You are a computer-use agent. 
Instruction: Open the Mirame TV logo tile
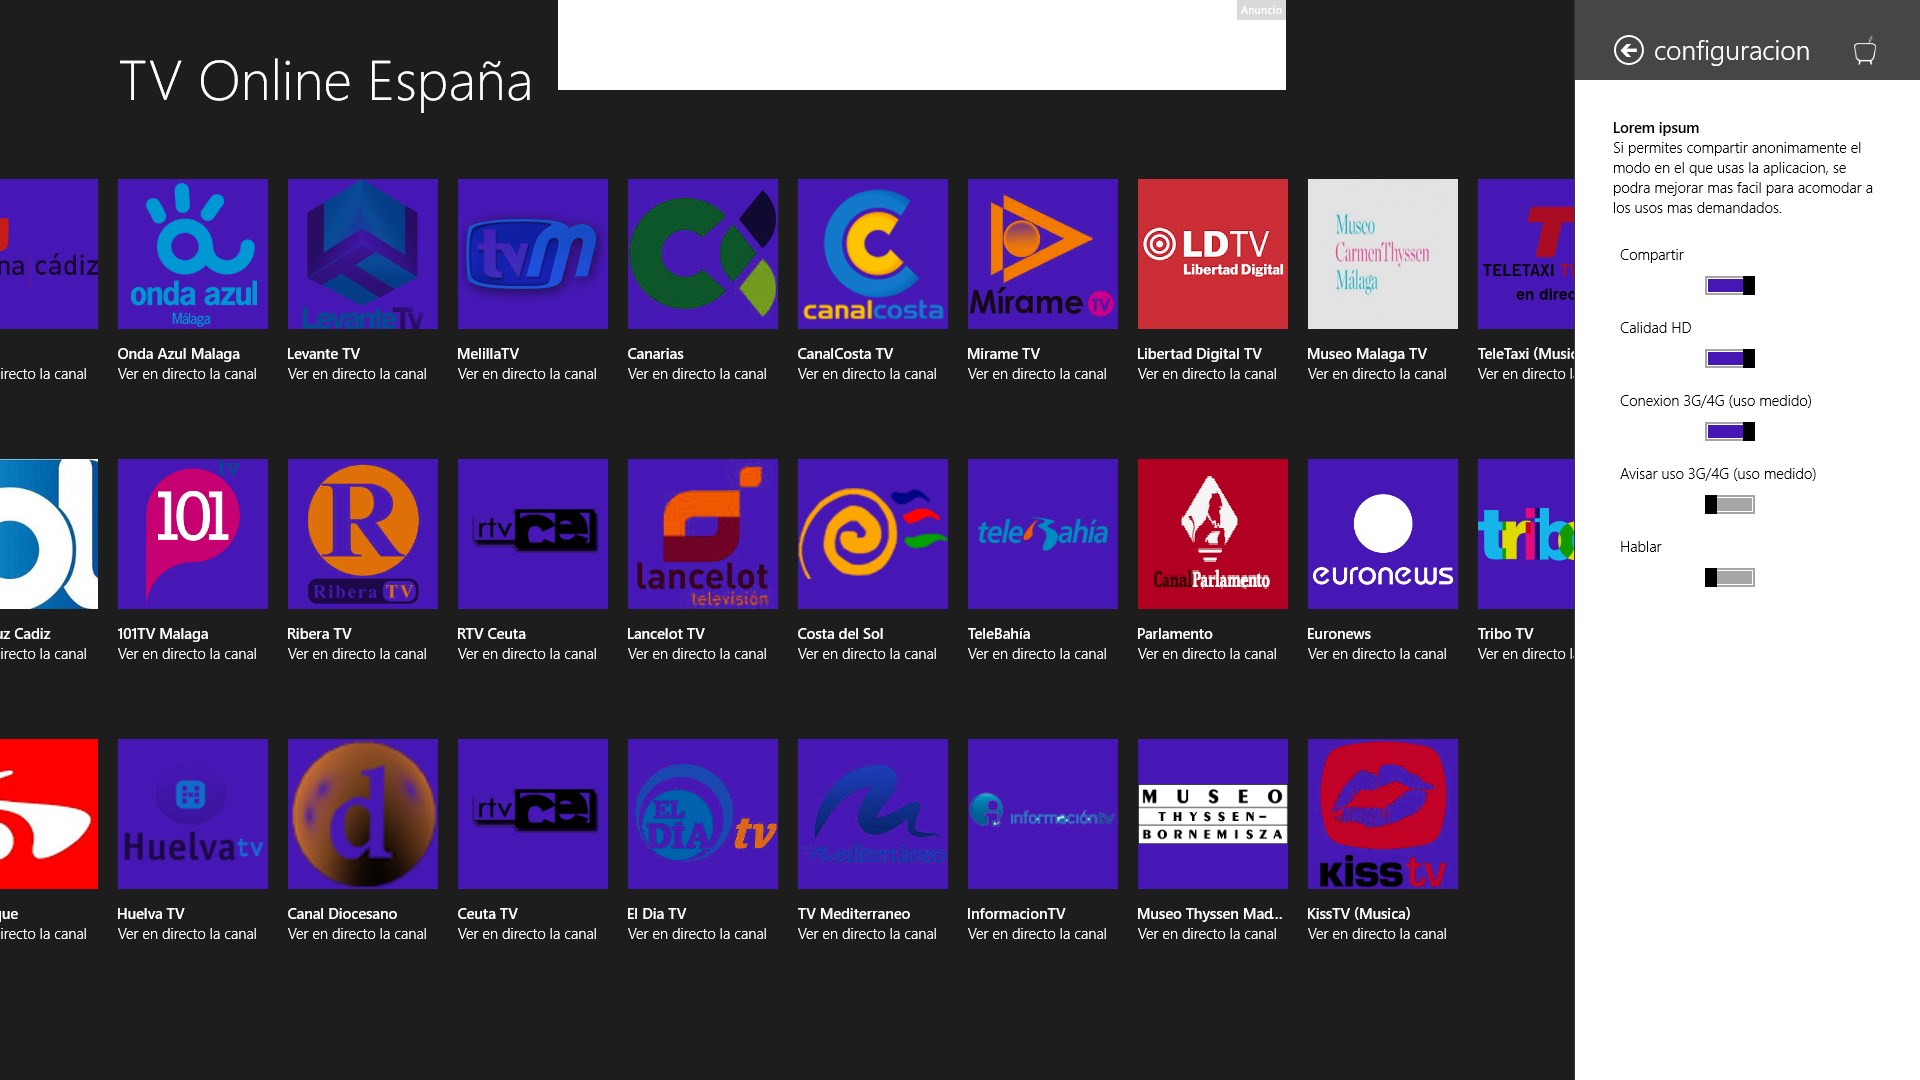pos(1043,254)
